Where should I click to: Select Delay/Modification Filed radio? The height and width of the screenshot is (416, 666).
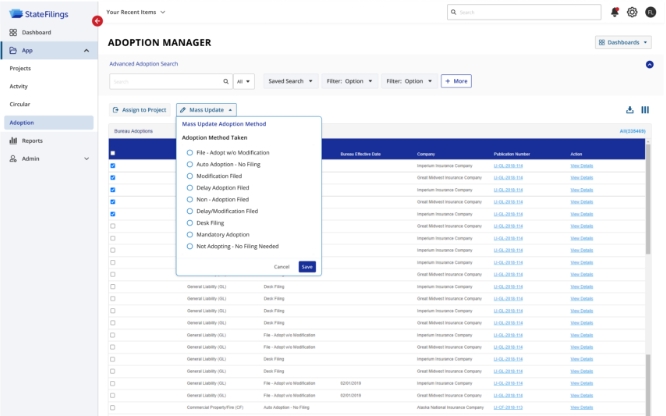click(190, 211)
